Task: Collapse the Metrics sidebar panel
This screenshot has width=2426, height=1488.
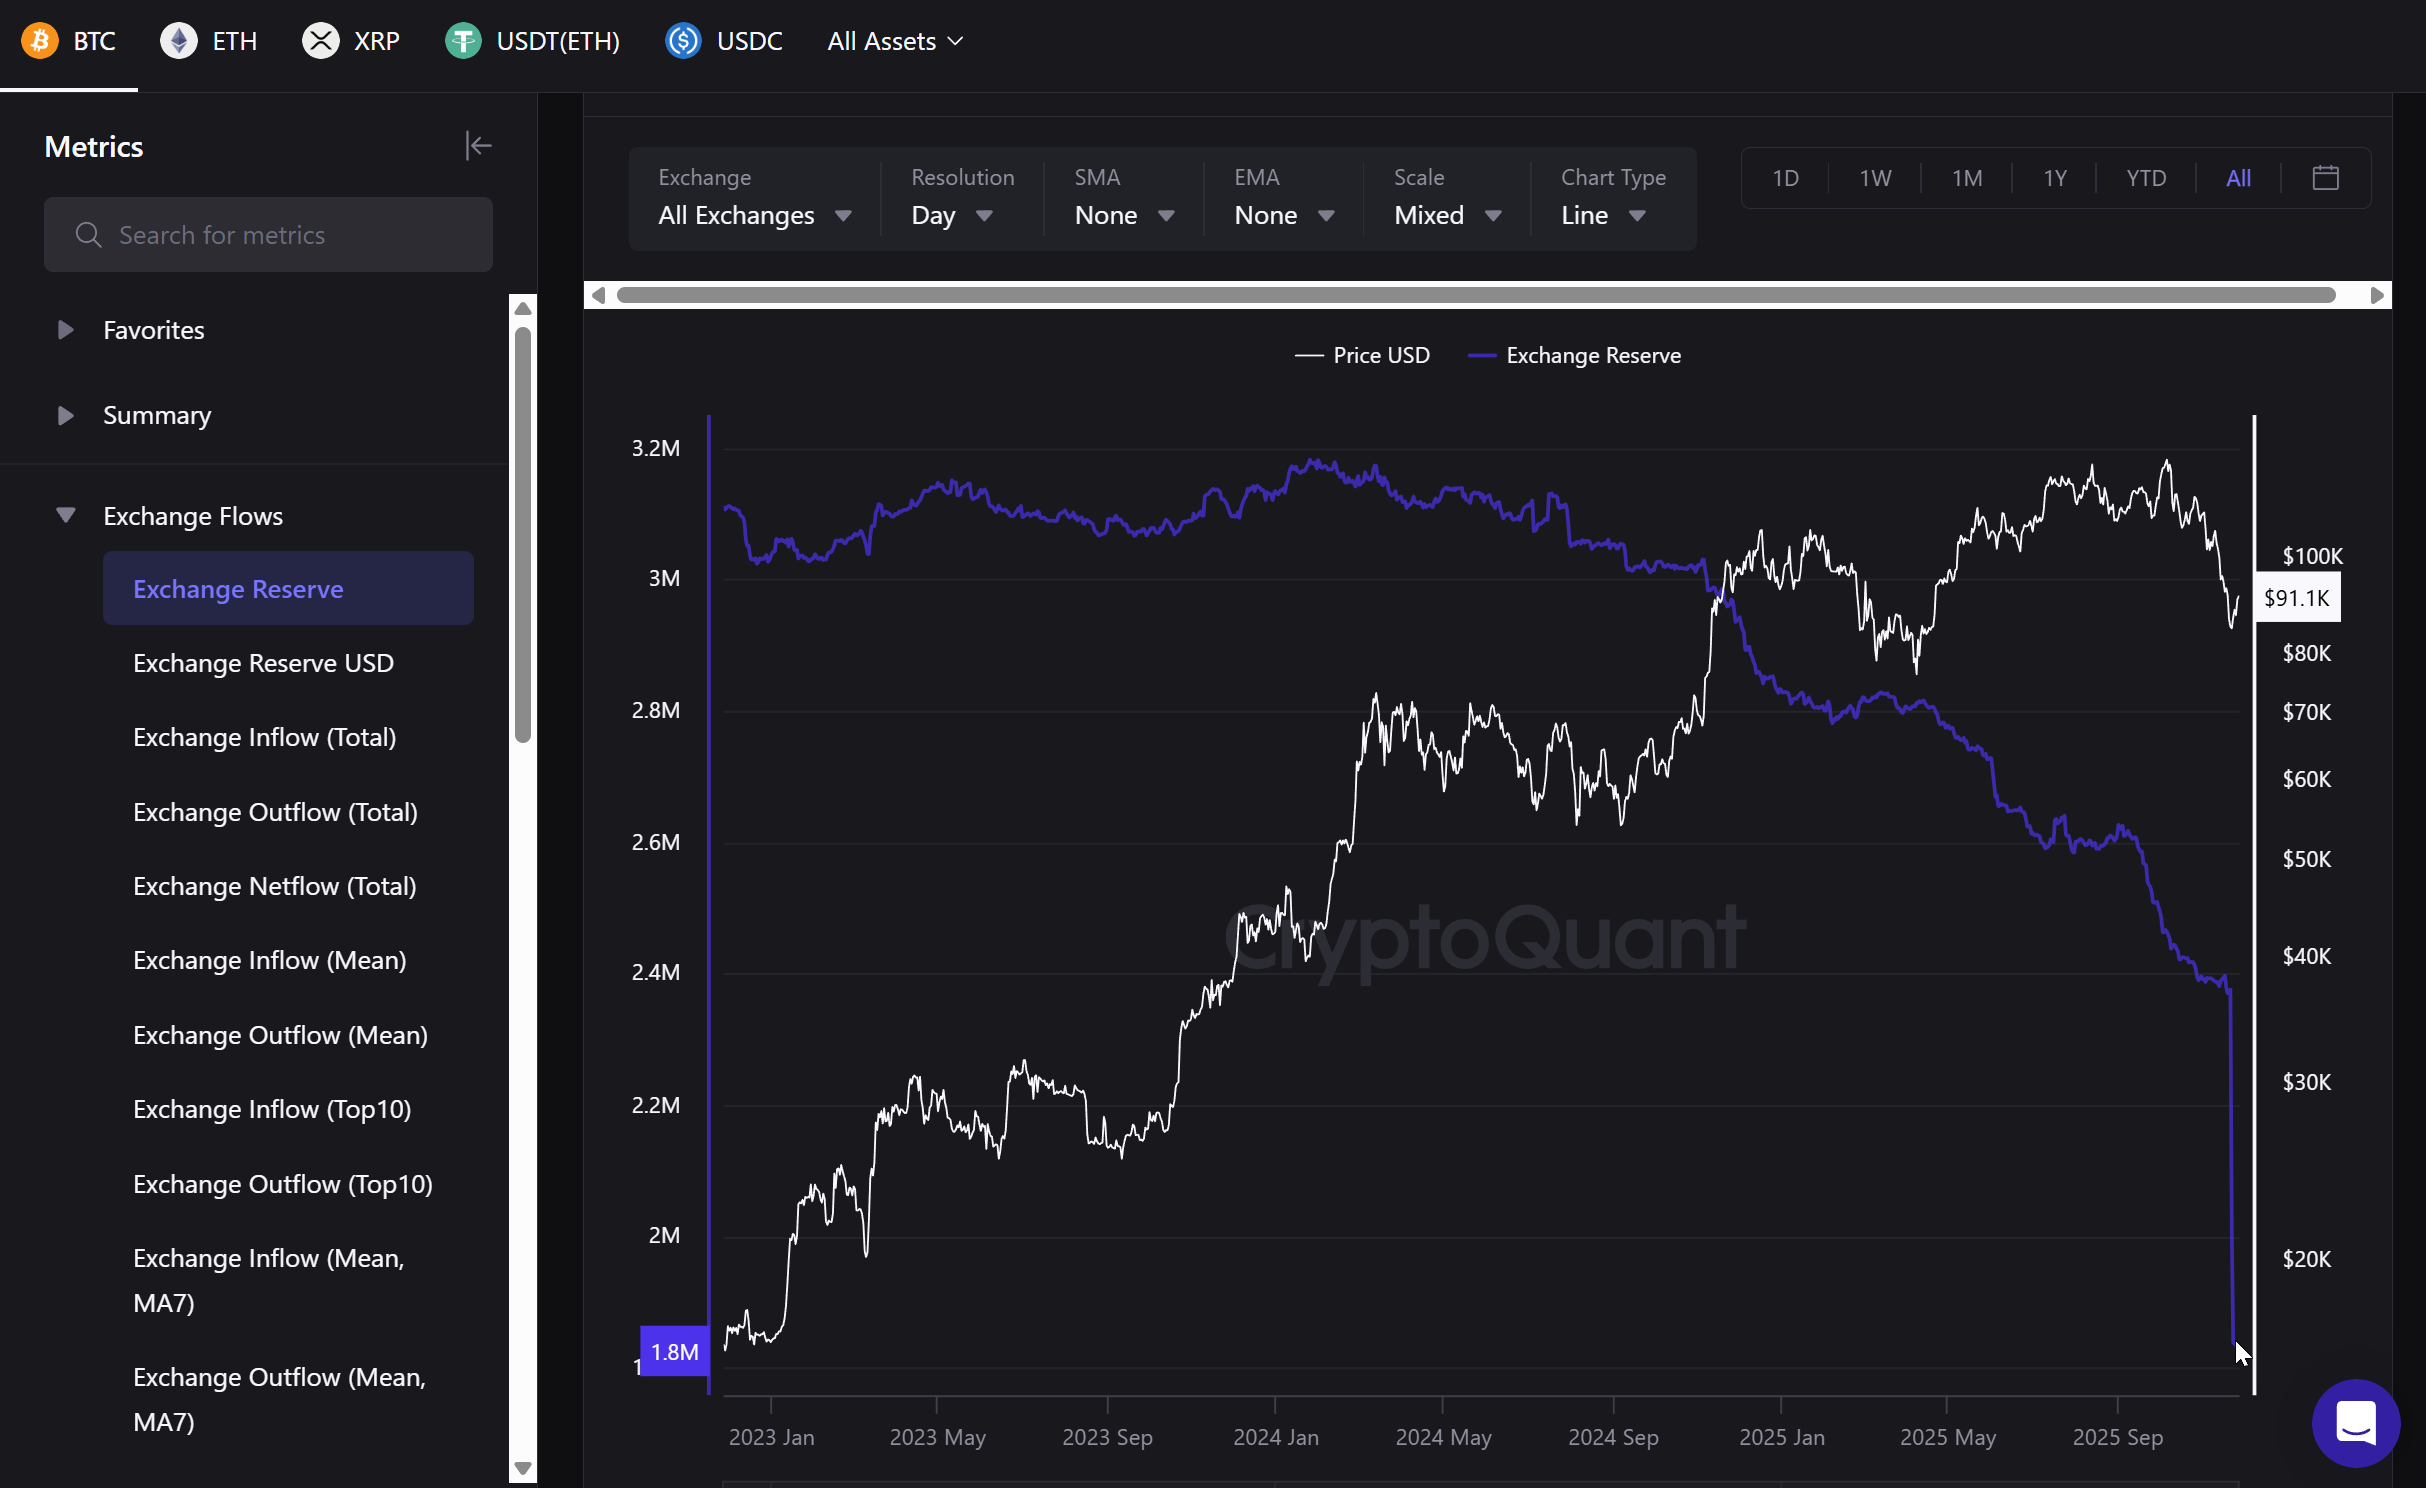Action: pos(478,146)
